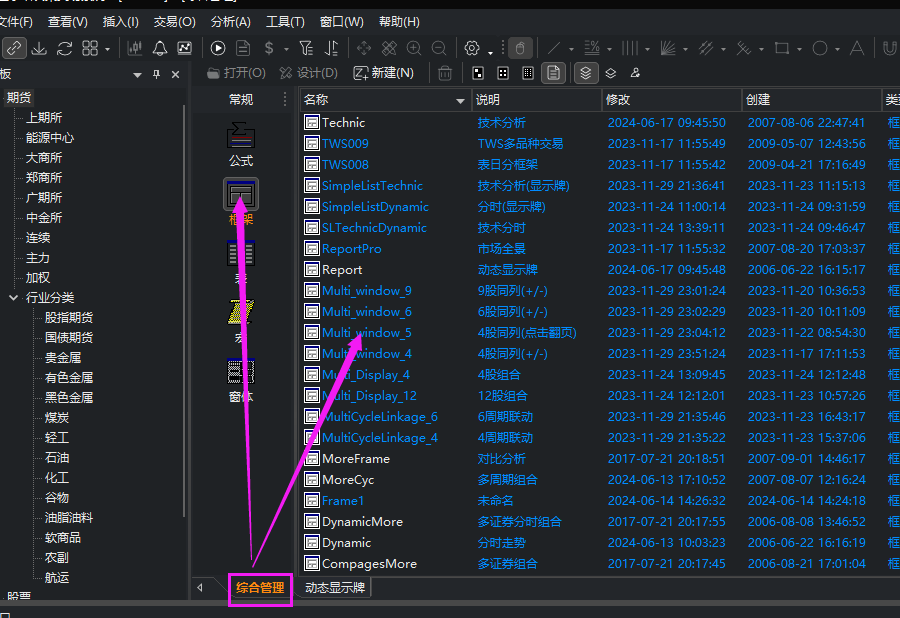
Task: Click the 新建(N) button
Action: coord(383,73)
